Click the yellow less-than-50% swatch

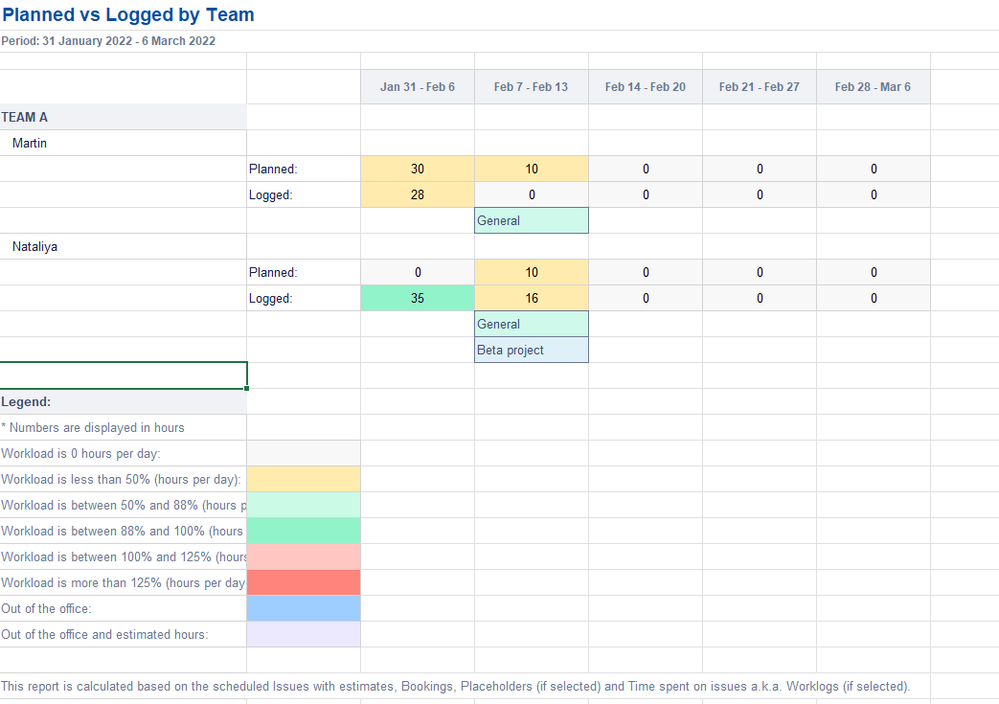coord(304,479)
